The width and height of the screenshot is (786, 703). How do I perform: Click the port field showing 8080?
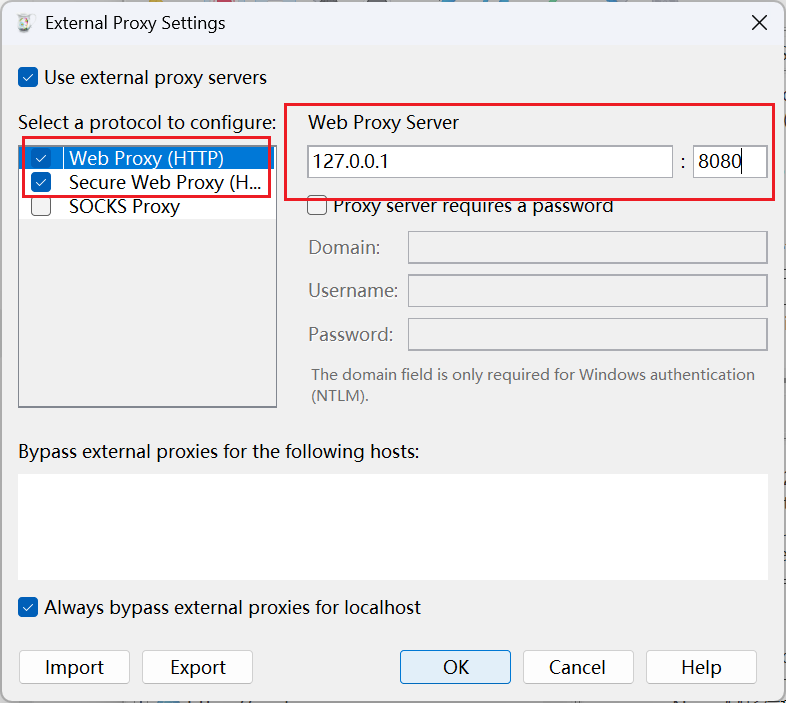pos(730,161)
